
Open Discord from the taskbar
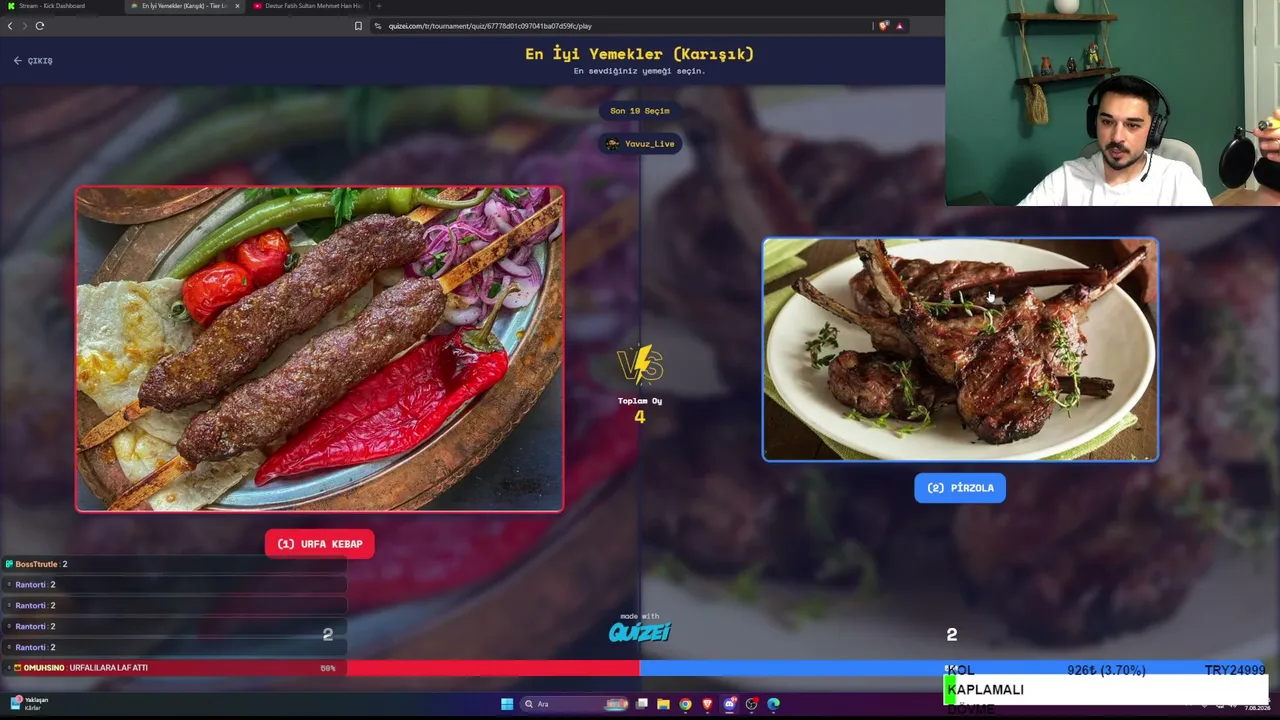point(729,704)
